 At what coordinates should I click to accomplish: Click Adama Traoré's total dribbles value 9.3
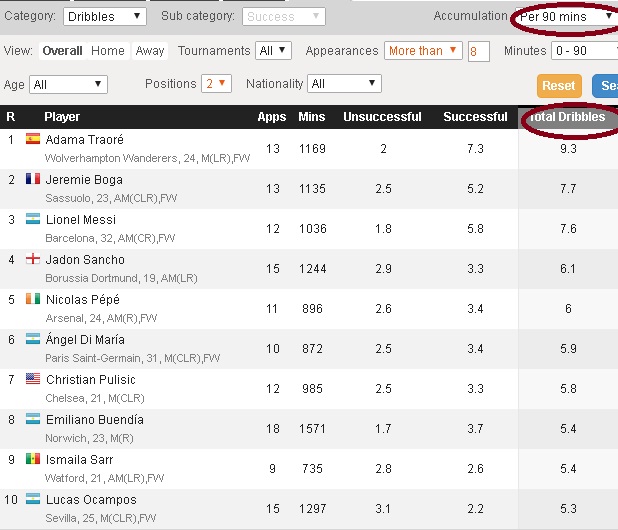click(568, 149)
